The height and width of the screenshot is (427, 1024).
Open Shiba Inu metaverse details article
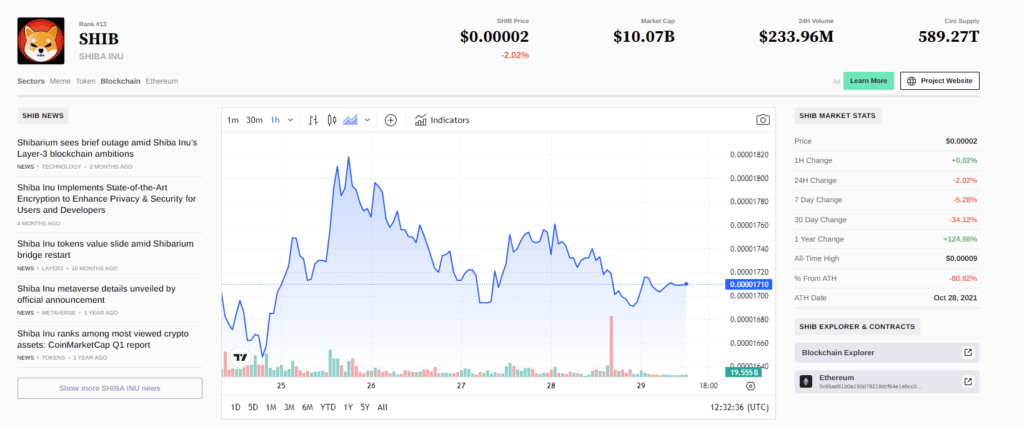click(97, 294)
